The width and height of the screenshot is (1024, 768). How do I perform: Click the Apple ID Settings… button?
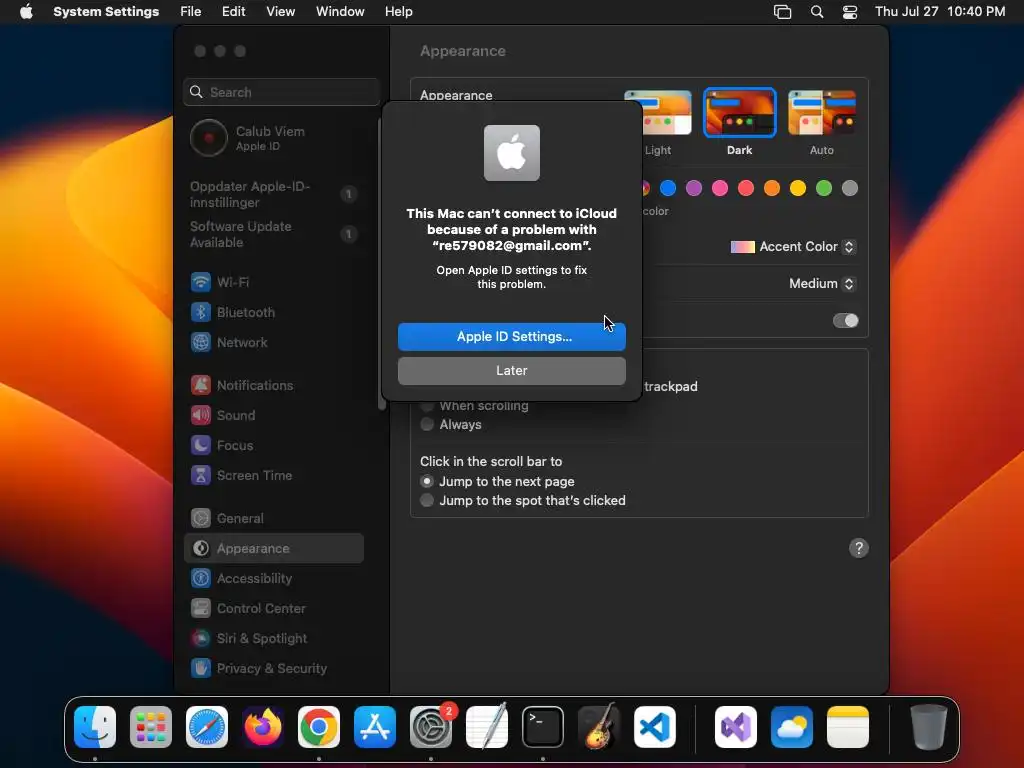pos(511,336)
